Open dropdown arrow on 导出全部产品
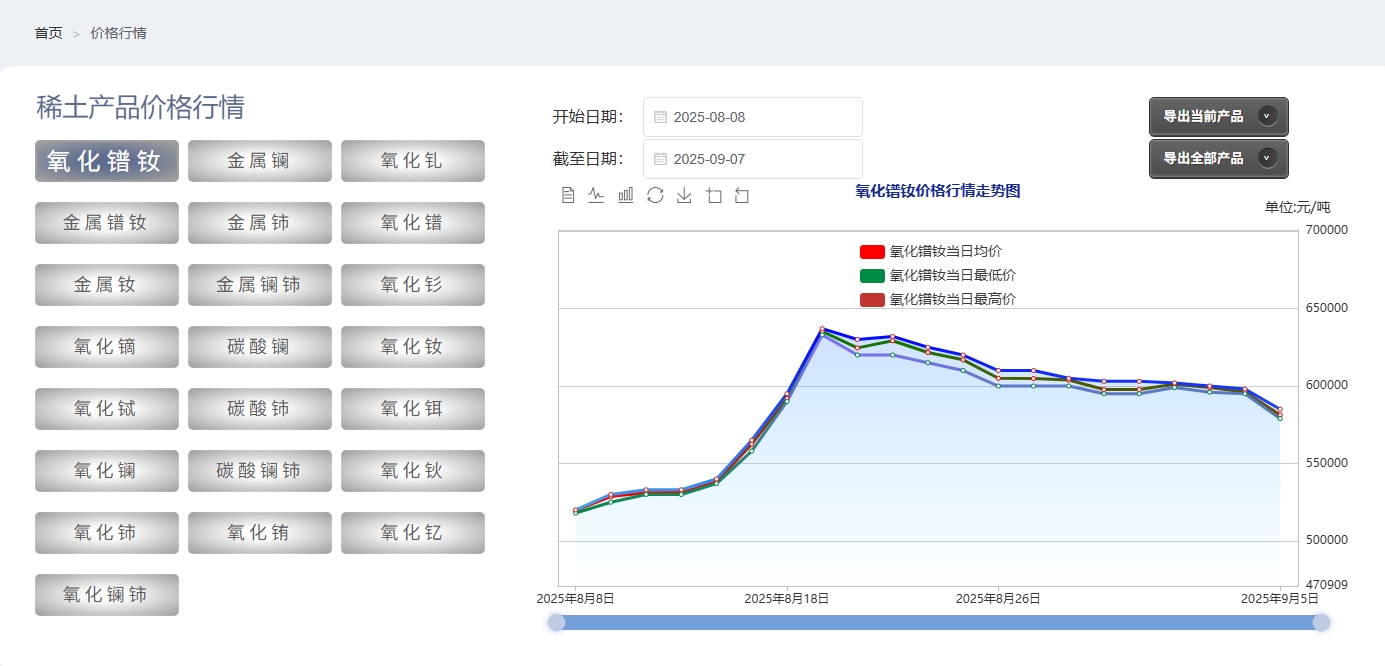The height and width of the screenshot is (666, 1385). tap(1267, 158)
